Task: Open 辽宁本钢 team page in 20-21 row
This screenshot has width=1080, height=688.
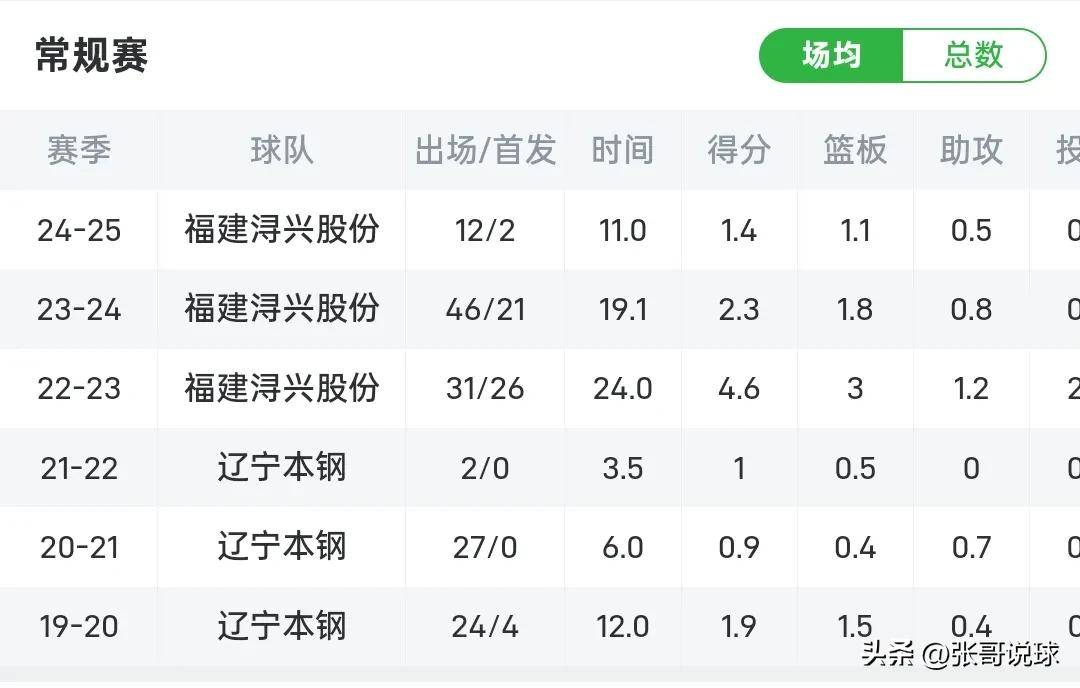Action: 281,547
